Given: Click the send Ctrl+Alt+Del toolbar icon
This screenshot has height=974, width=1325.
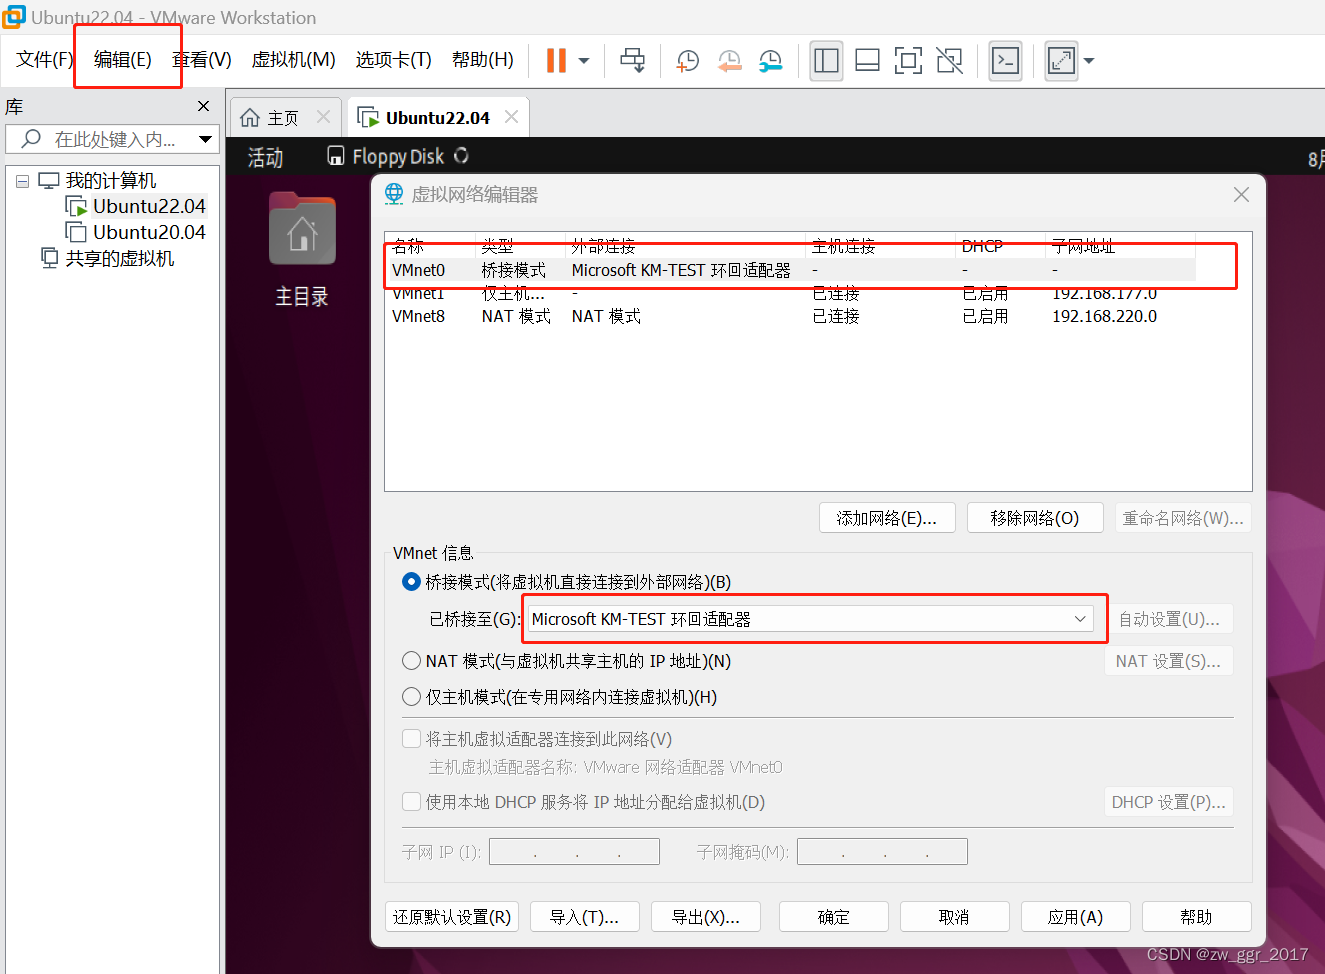Looking at the screenshot, I should tap(632, 61).
